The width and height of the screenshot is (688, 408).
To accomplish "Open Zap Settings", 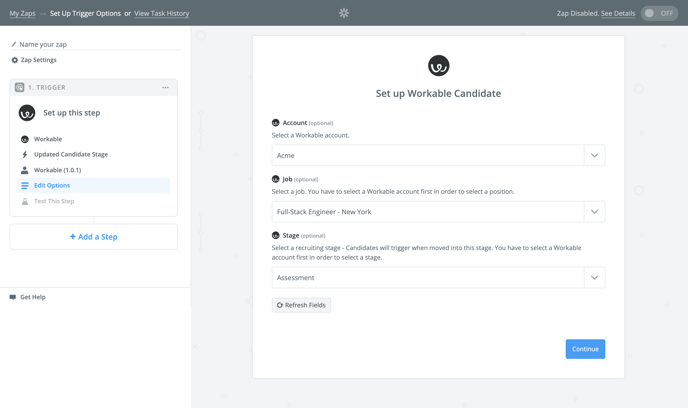I will [39, 60].
